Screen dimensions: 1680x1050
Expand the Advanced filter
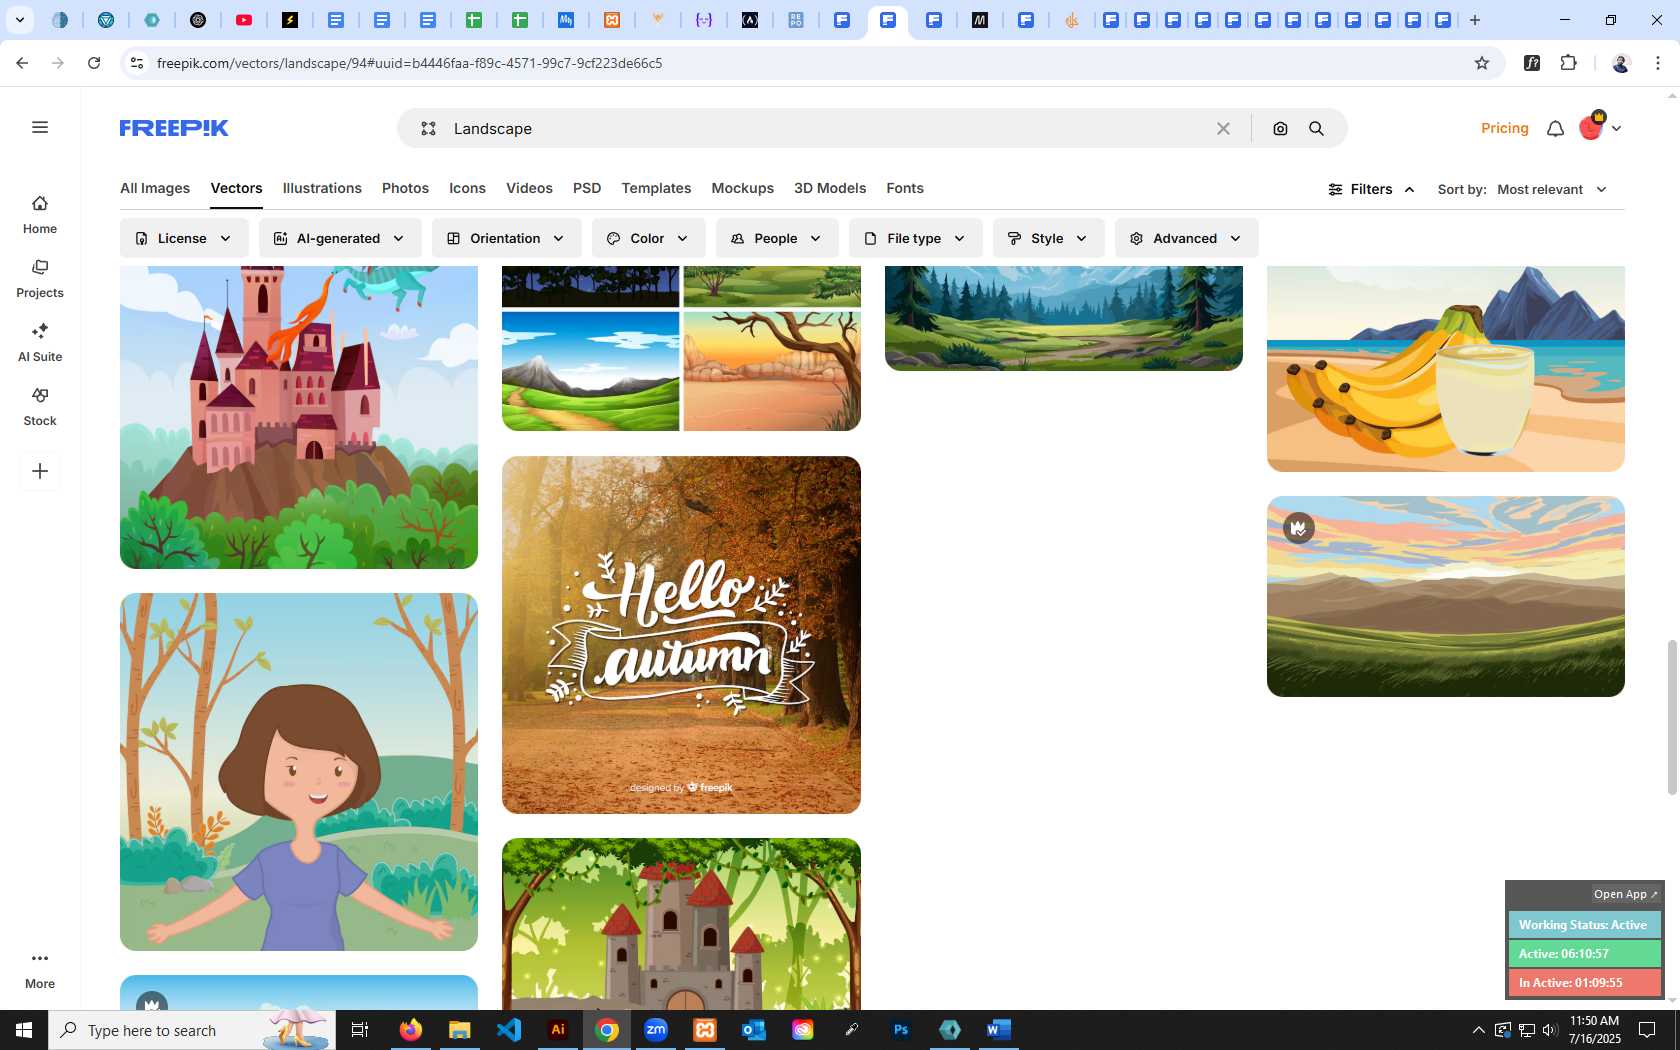1186,238
